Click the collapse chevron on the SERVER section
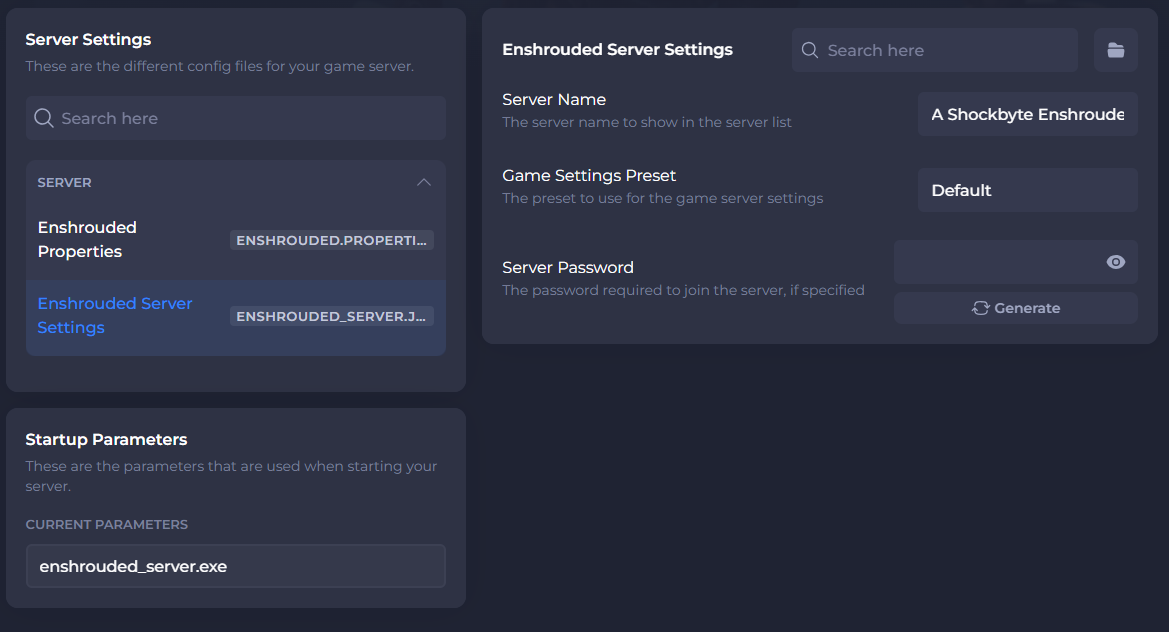 423,182
